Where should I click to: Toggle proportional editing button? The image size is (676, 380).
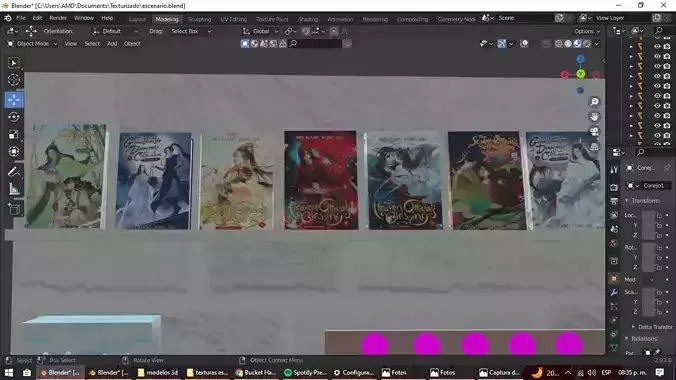334,31
